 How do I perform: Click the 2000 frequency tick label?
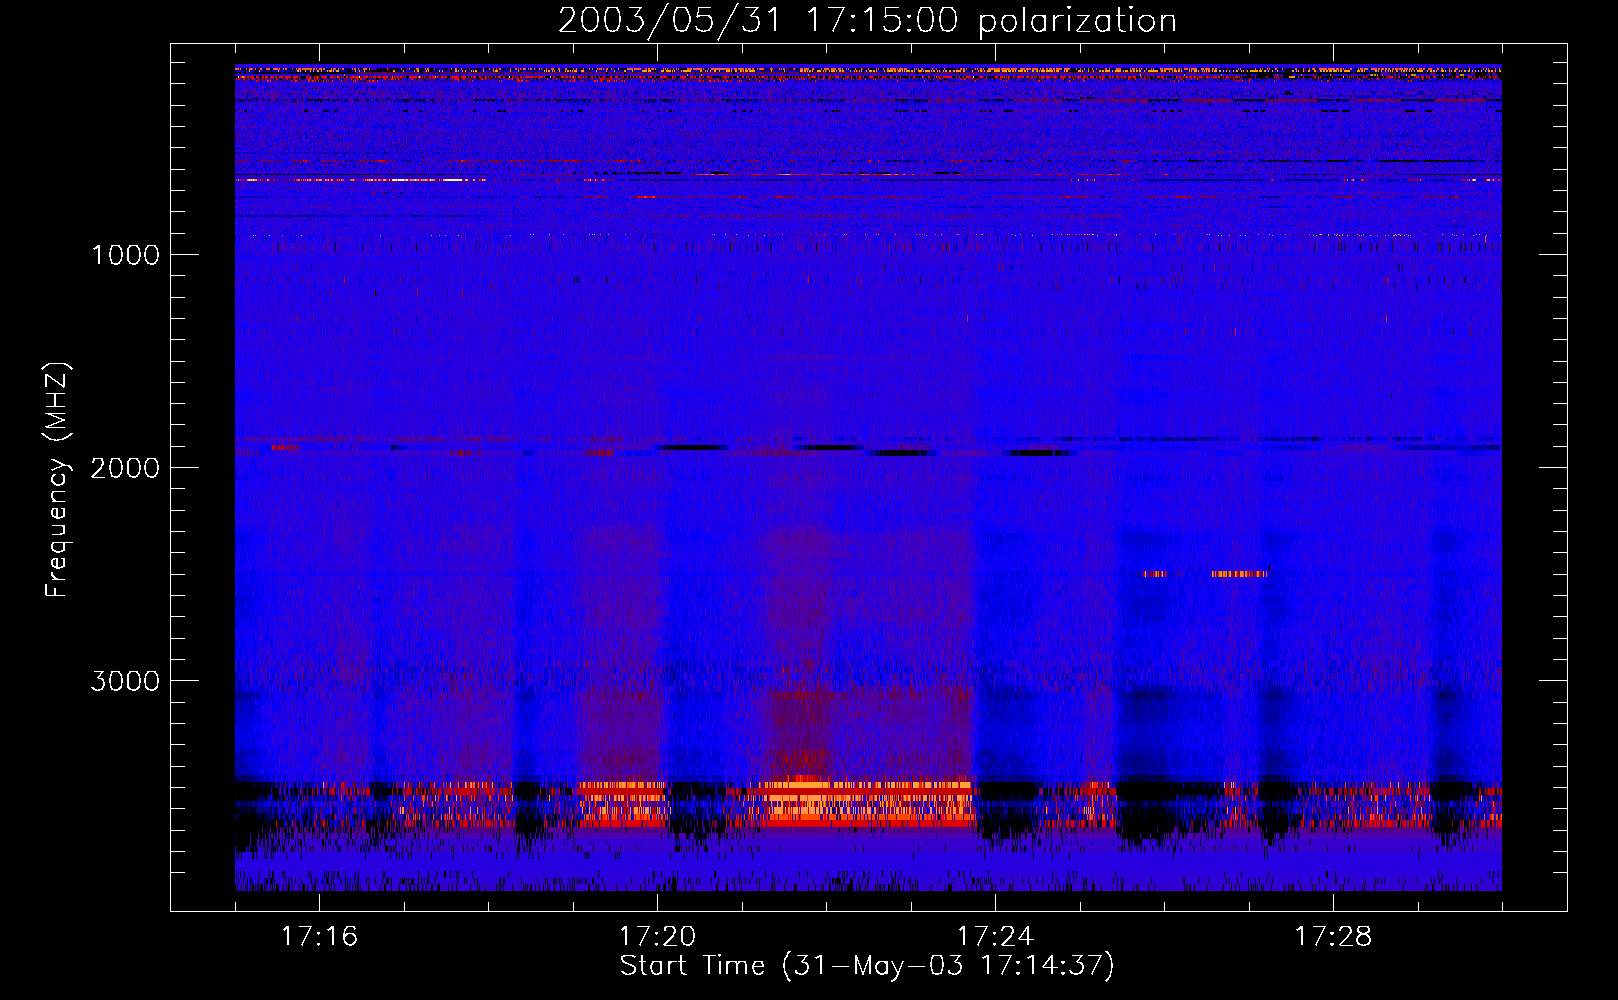[125, 468]
